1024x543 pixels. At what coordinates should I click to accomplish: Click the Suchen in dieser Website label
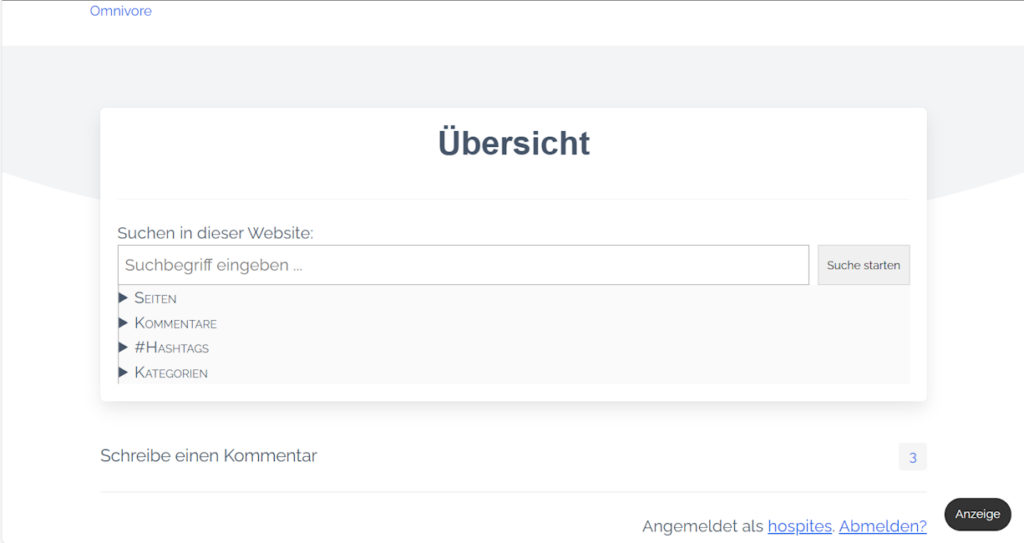[215, 233]
